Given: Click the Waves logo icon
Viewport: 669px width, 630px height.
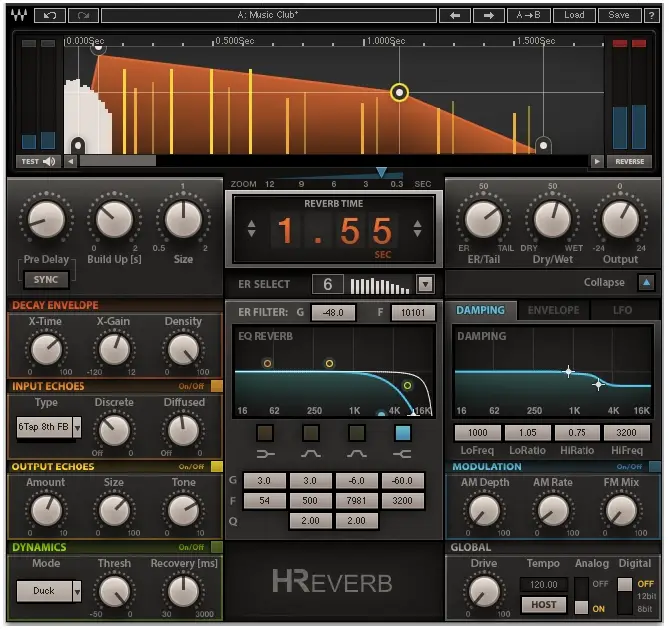Looking at the screenshot, I should 19,15.
